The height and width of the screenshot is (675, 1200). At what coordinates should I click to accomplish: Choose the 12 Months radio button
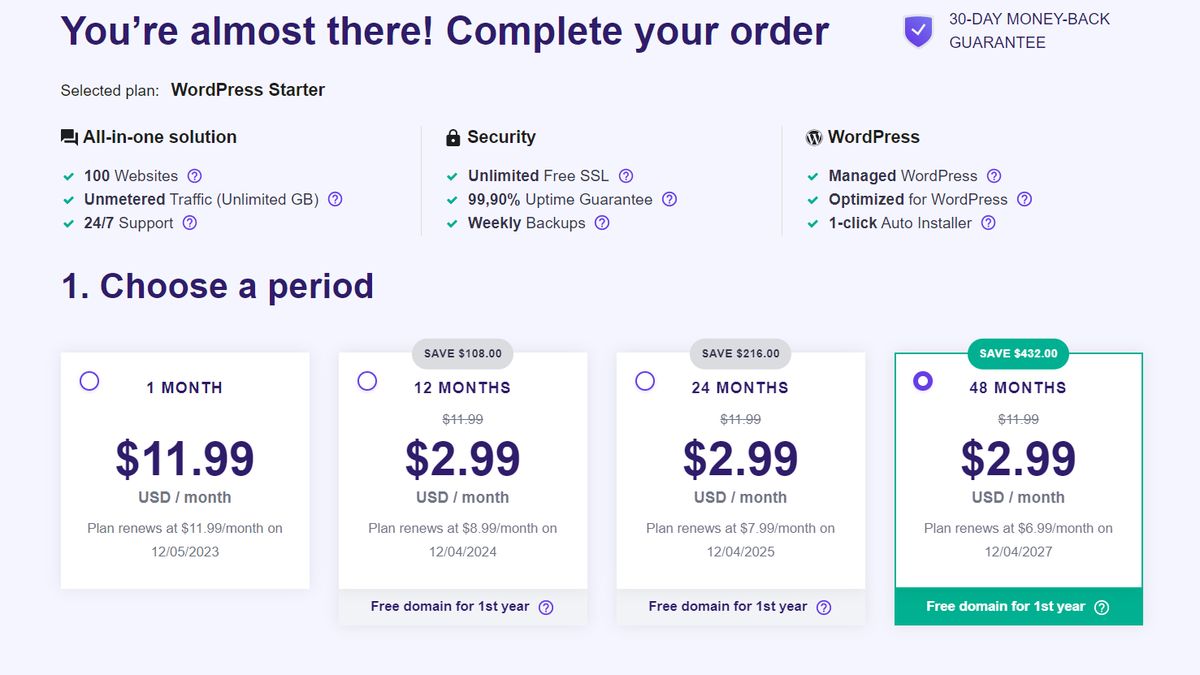tap(367, 381)
